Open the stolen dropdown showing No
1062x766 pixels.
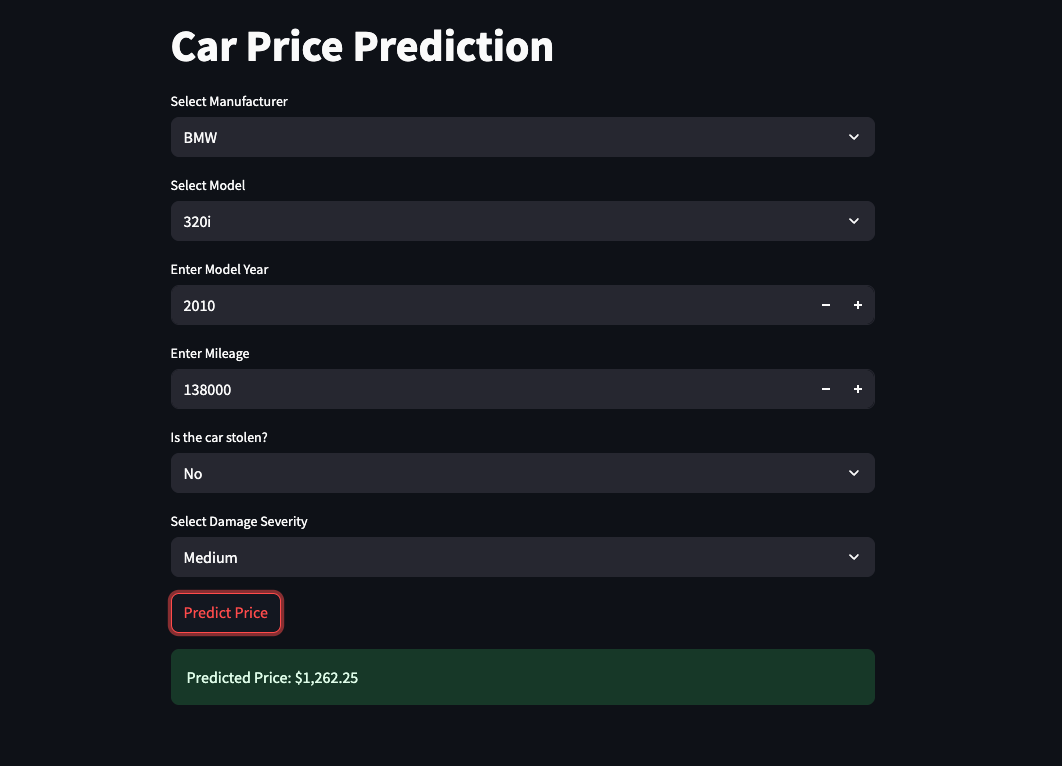click(500, 473)
